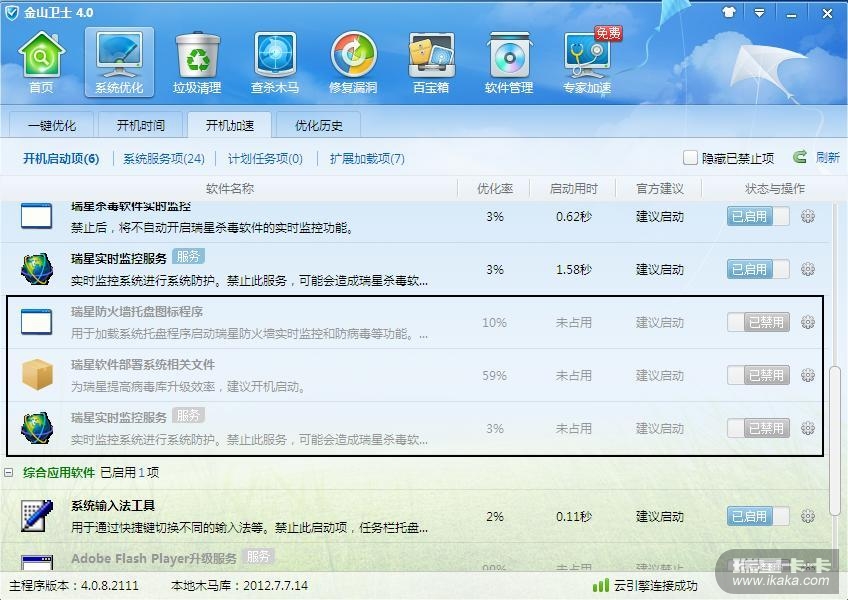The image size is (848, 600).
Task: Open settings gear for 瑞星软件部署系统相关文件
Action: pyautogui.click(x=807, y=375)
